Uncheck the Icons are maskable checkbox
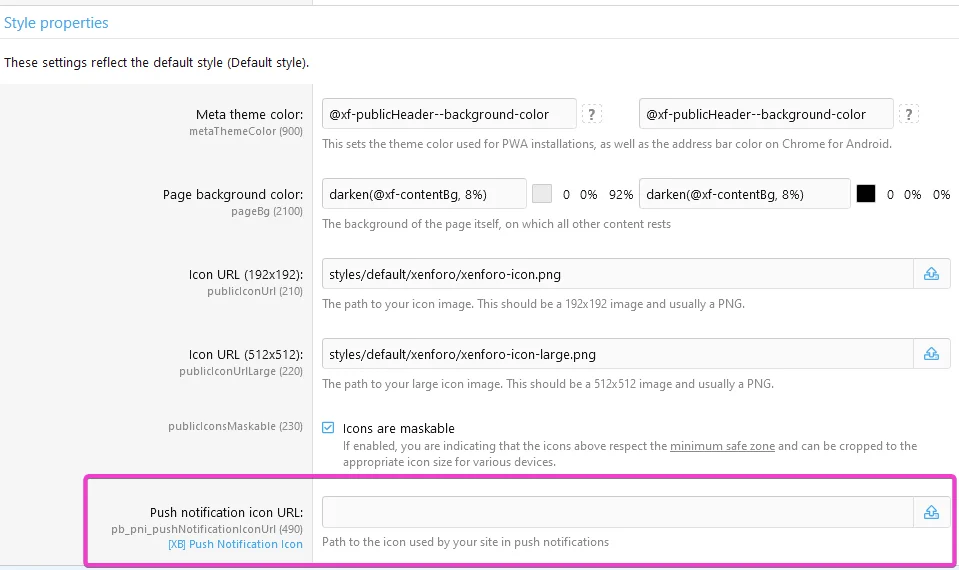 point(328,428)
